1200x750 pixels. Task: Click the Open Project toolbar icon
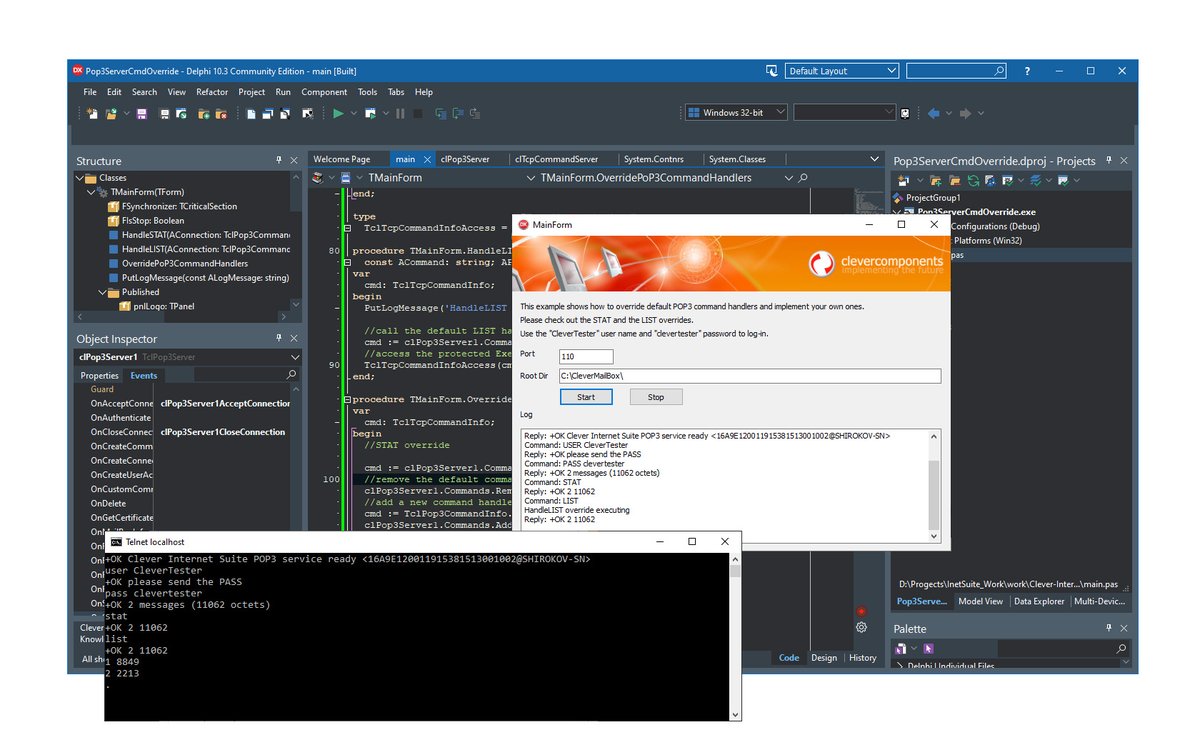(181, 114)
